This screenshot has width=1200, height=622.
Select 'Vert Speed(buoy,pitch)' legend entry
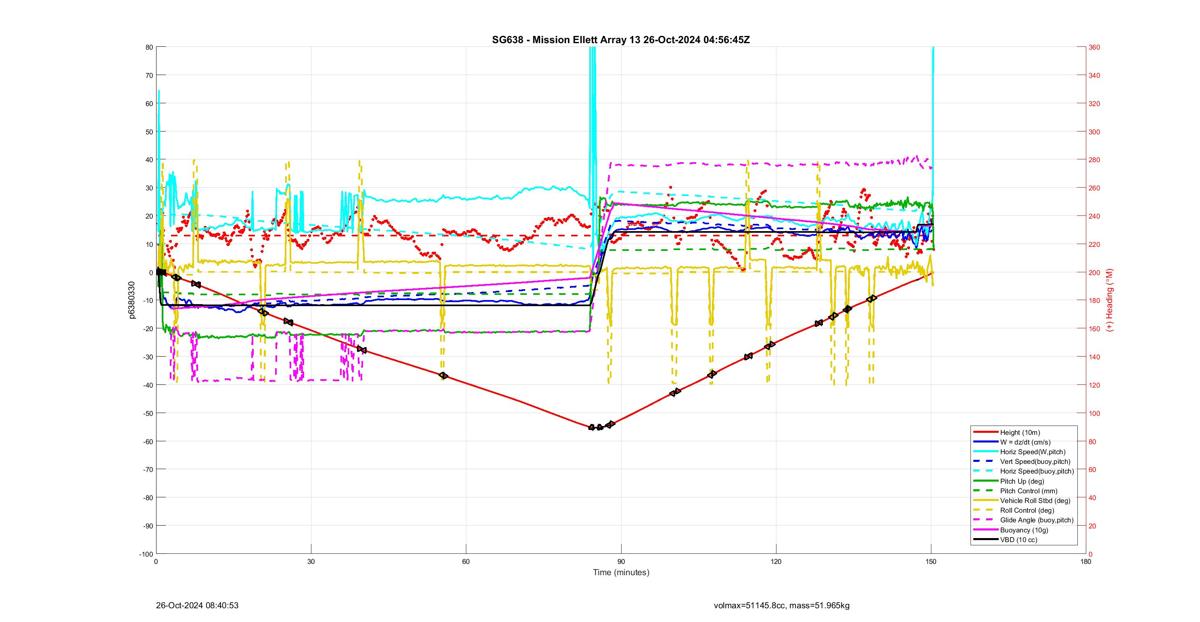(x=1036, y=461)
